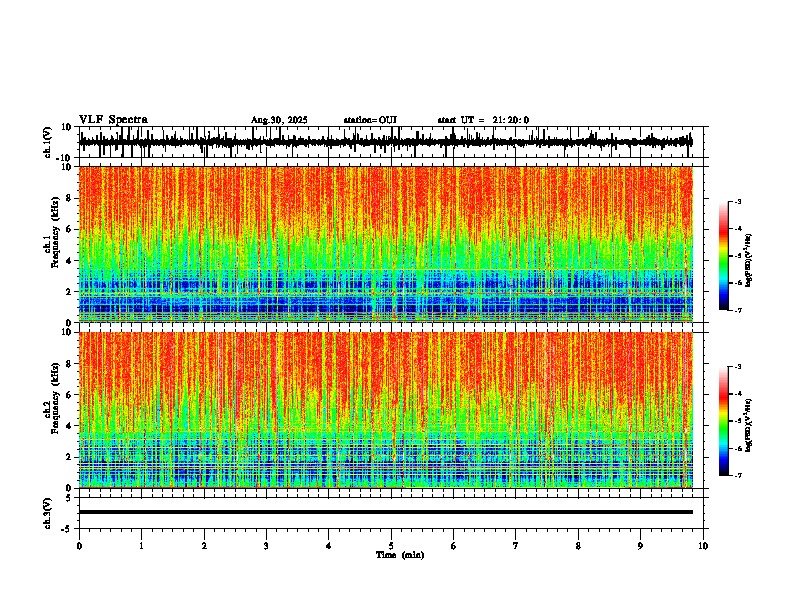This screenshot has height=612, width=792.
Task: Click the time-axis tick label "9"
Action: click(x=640, y=546)
